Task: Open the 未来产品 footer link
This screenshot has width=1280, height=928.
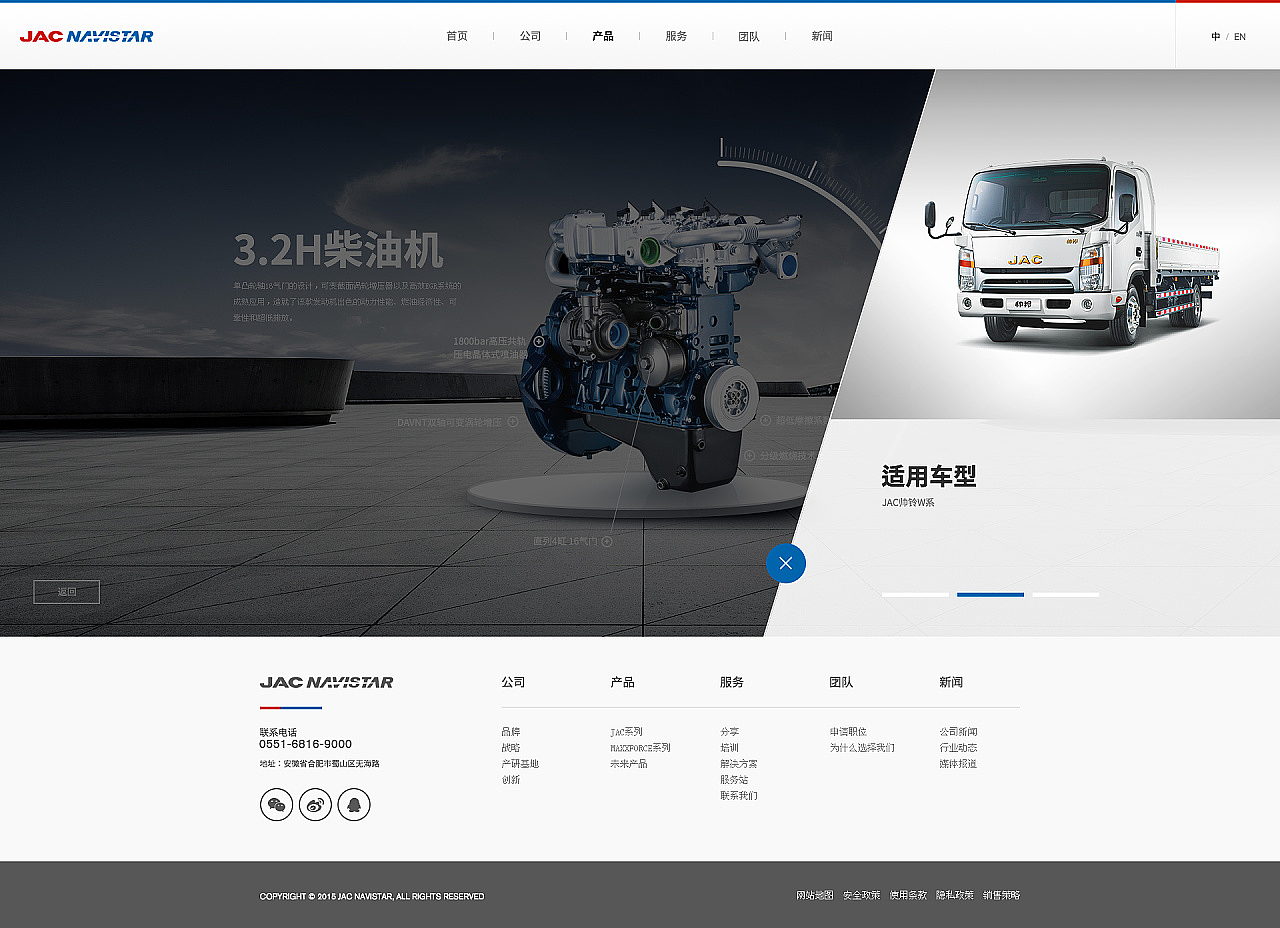Action: pos(629,764)
